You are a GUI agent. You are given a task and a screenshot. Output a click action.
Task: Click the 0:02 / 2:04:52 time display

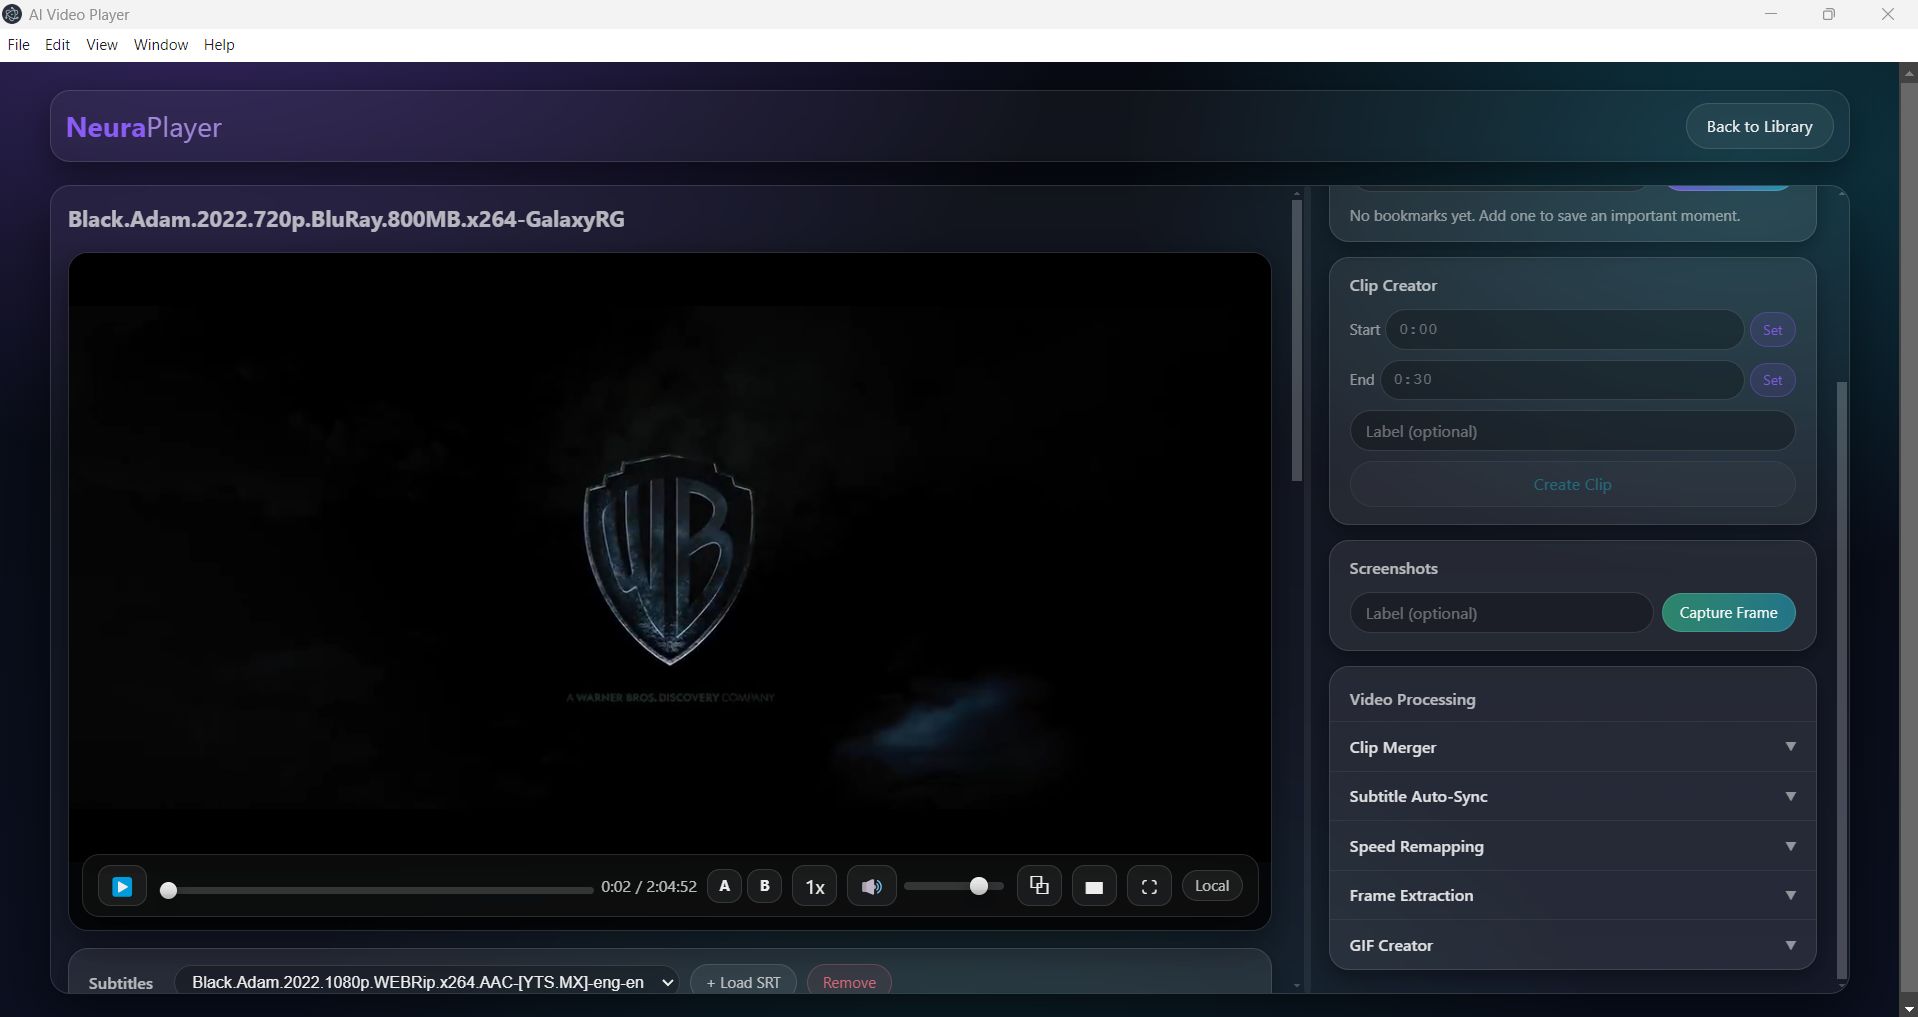tap(649, 886)
